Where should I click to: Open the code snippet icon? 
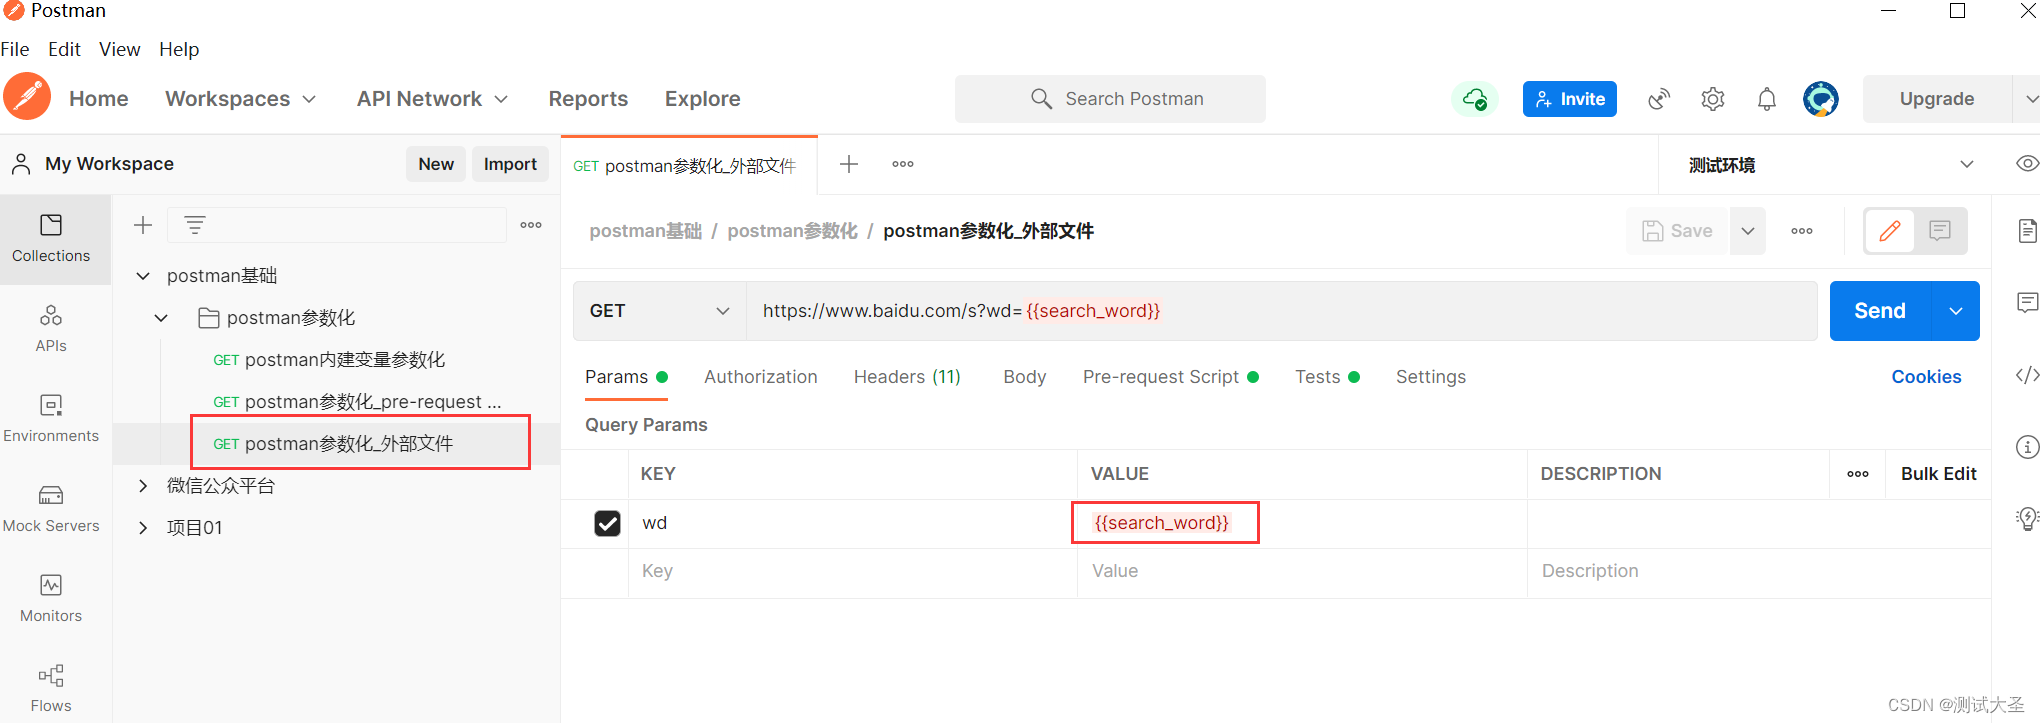point(2027,375)
